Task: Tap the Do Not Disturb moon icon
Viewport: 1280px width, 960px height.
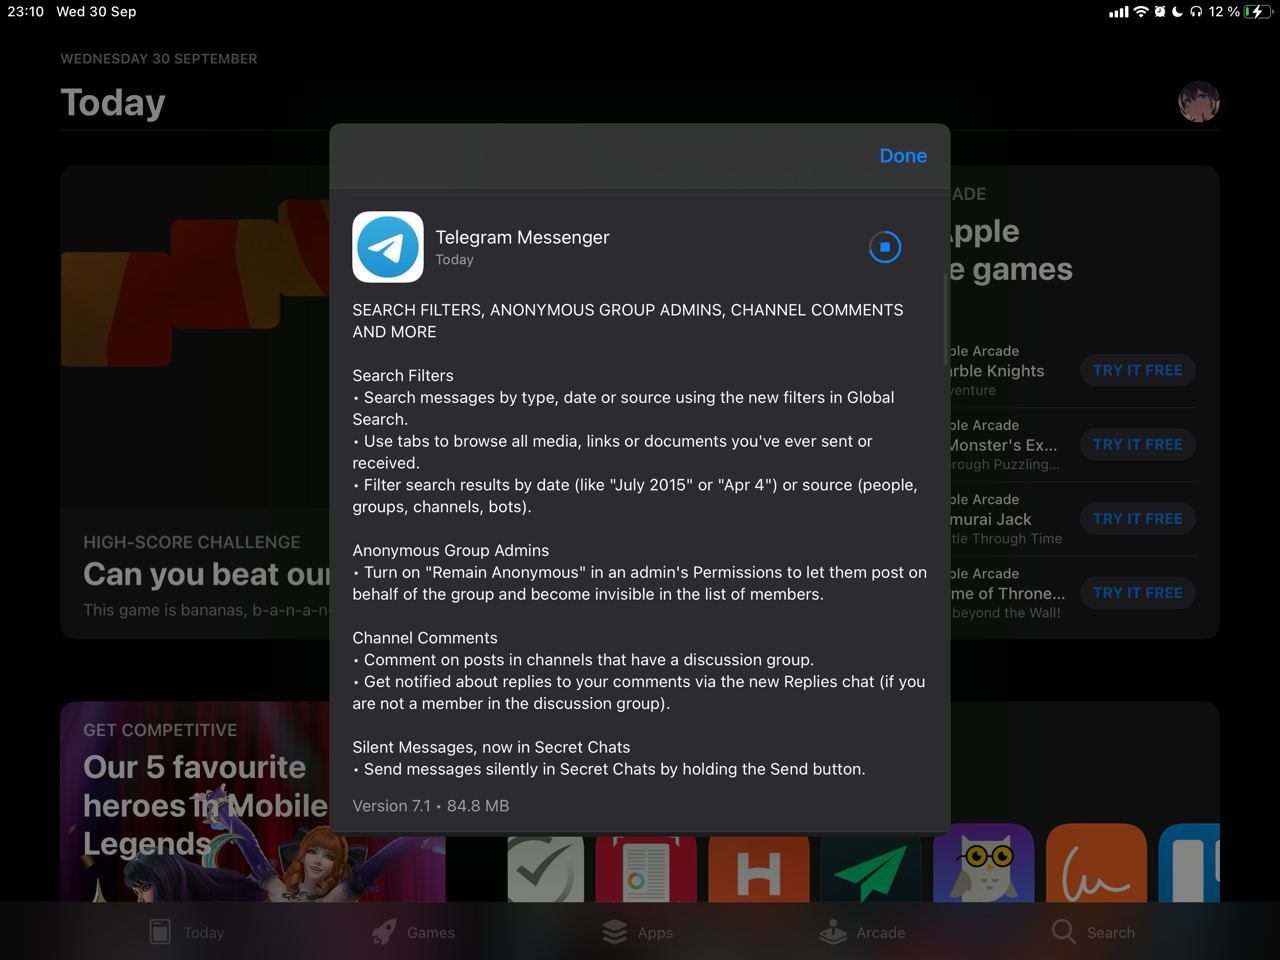Action: 1178,12
